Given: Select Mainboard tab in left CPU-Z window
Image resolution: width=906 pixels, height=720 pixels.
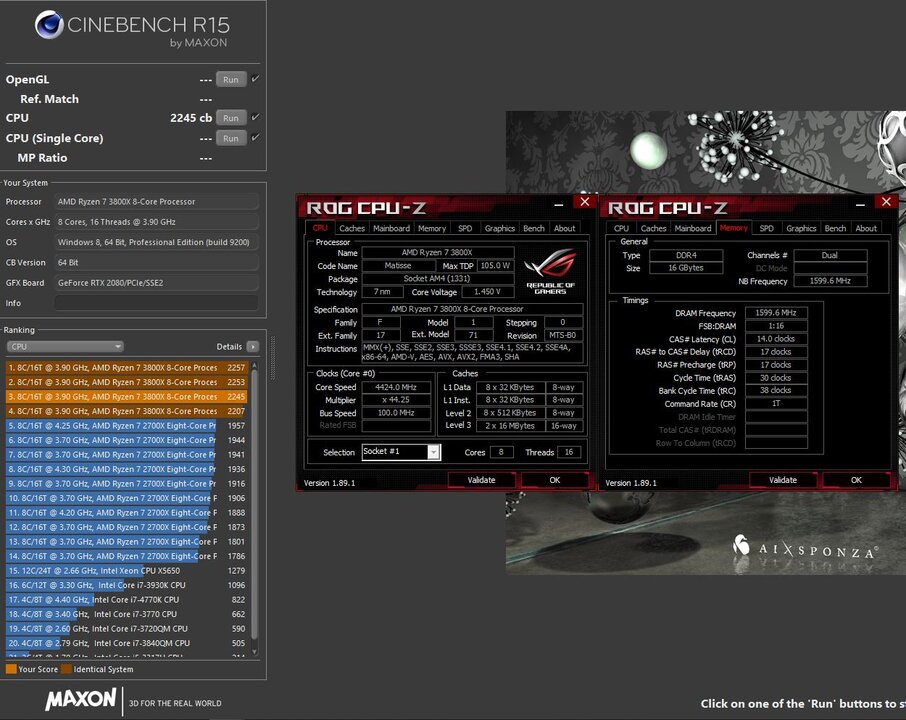Looking at the screenshot, I should [391, 228].
